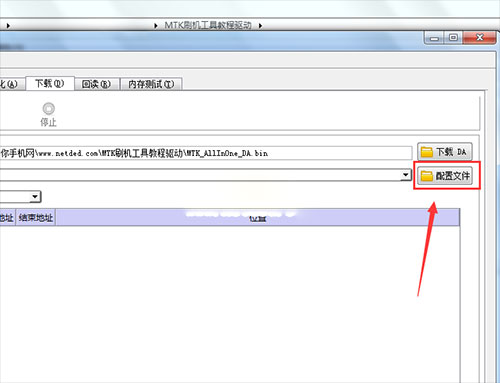This screenshot has width=500, height=383.
Task: Click the 配置文件 scatter file button
Action: point(445,176)
